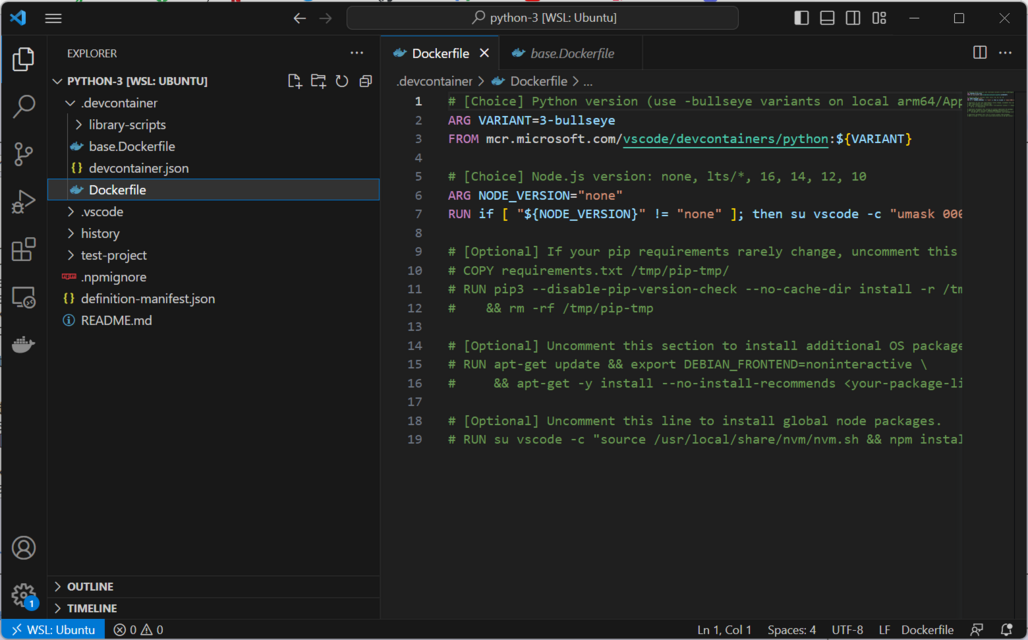1028x640 pixels.
Task: Click the python-3 command center search box
Action: 543,18
